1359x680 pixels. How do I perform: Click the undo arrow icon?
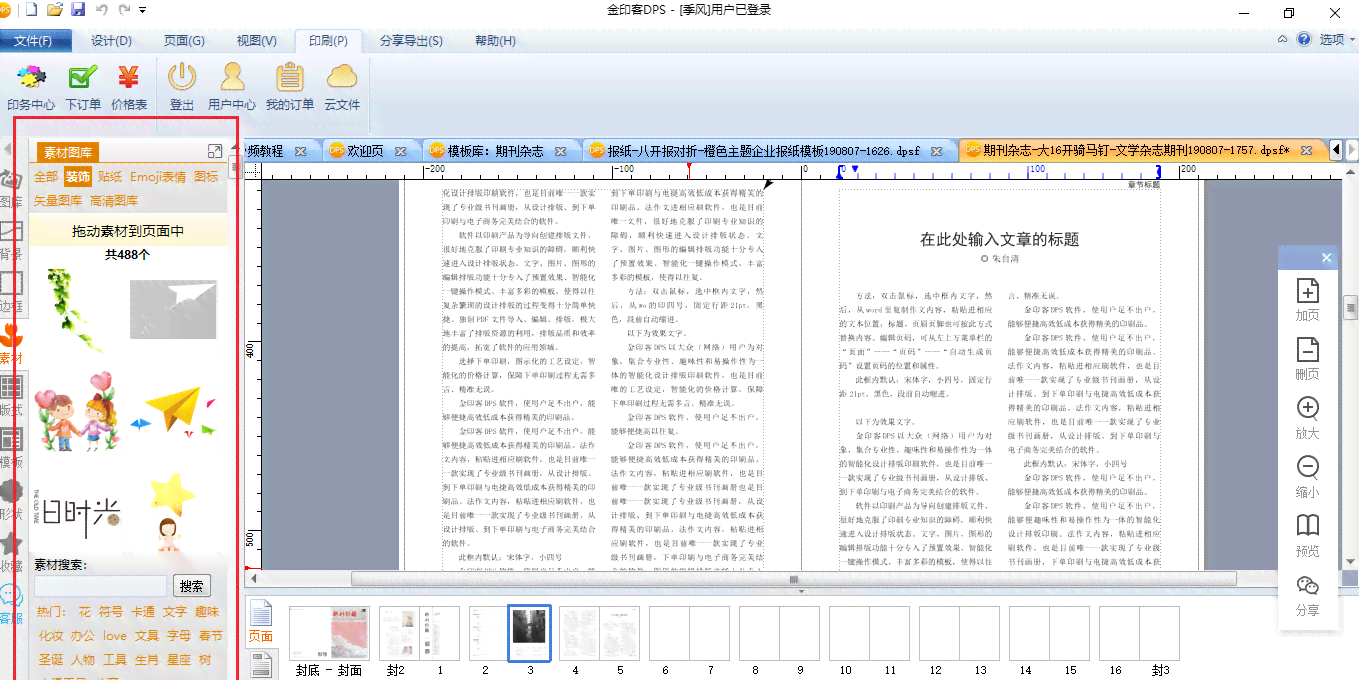(x=101, y=10)
